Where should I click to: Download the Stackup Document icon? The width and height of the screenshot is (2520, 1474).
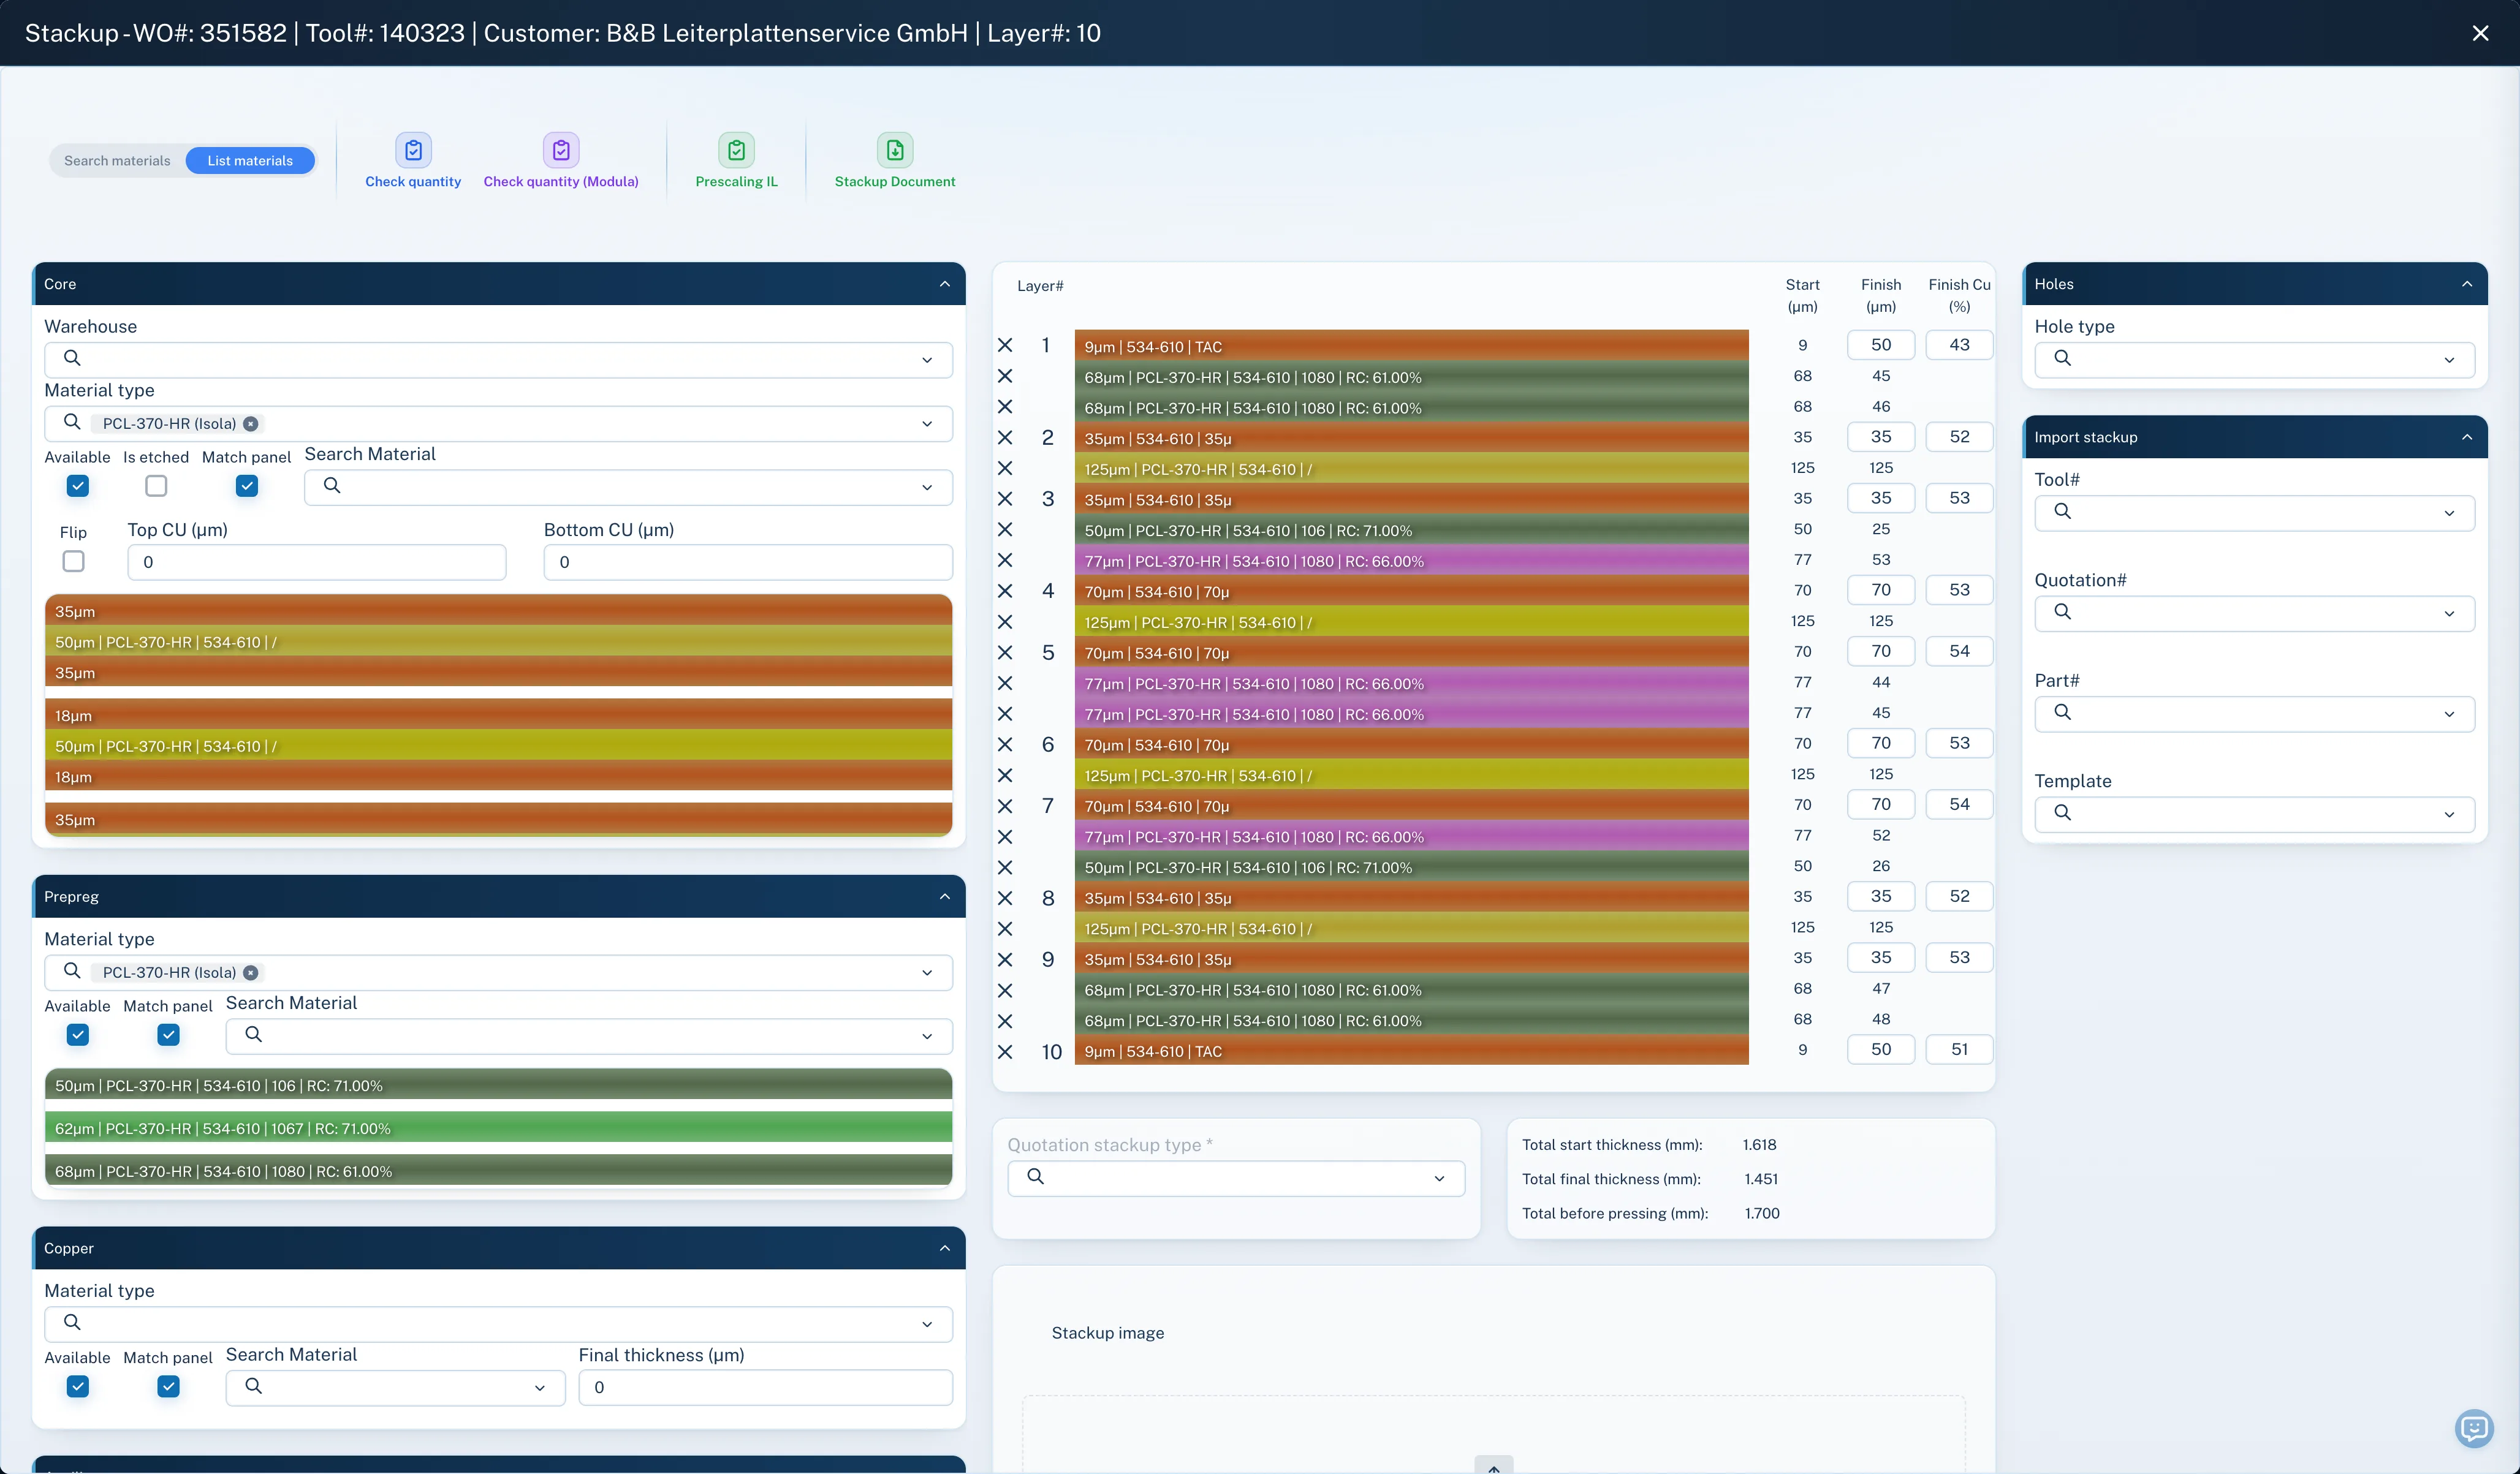pyautogui.click(x=895, y=150)
